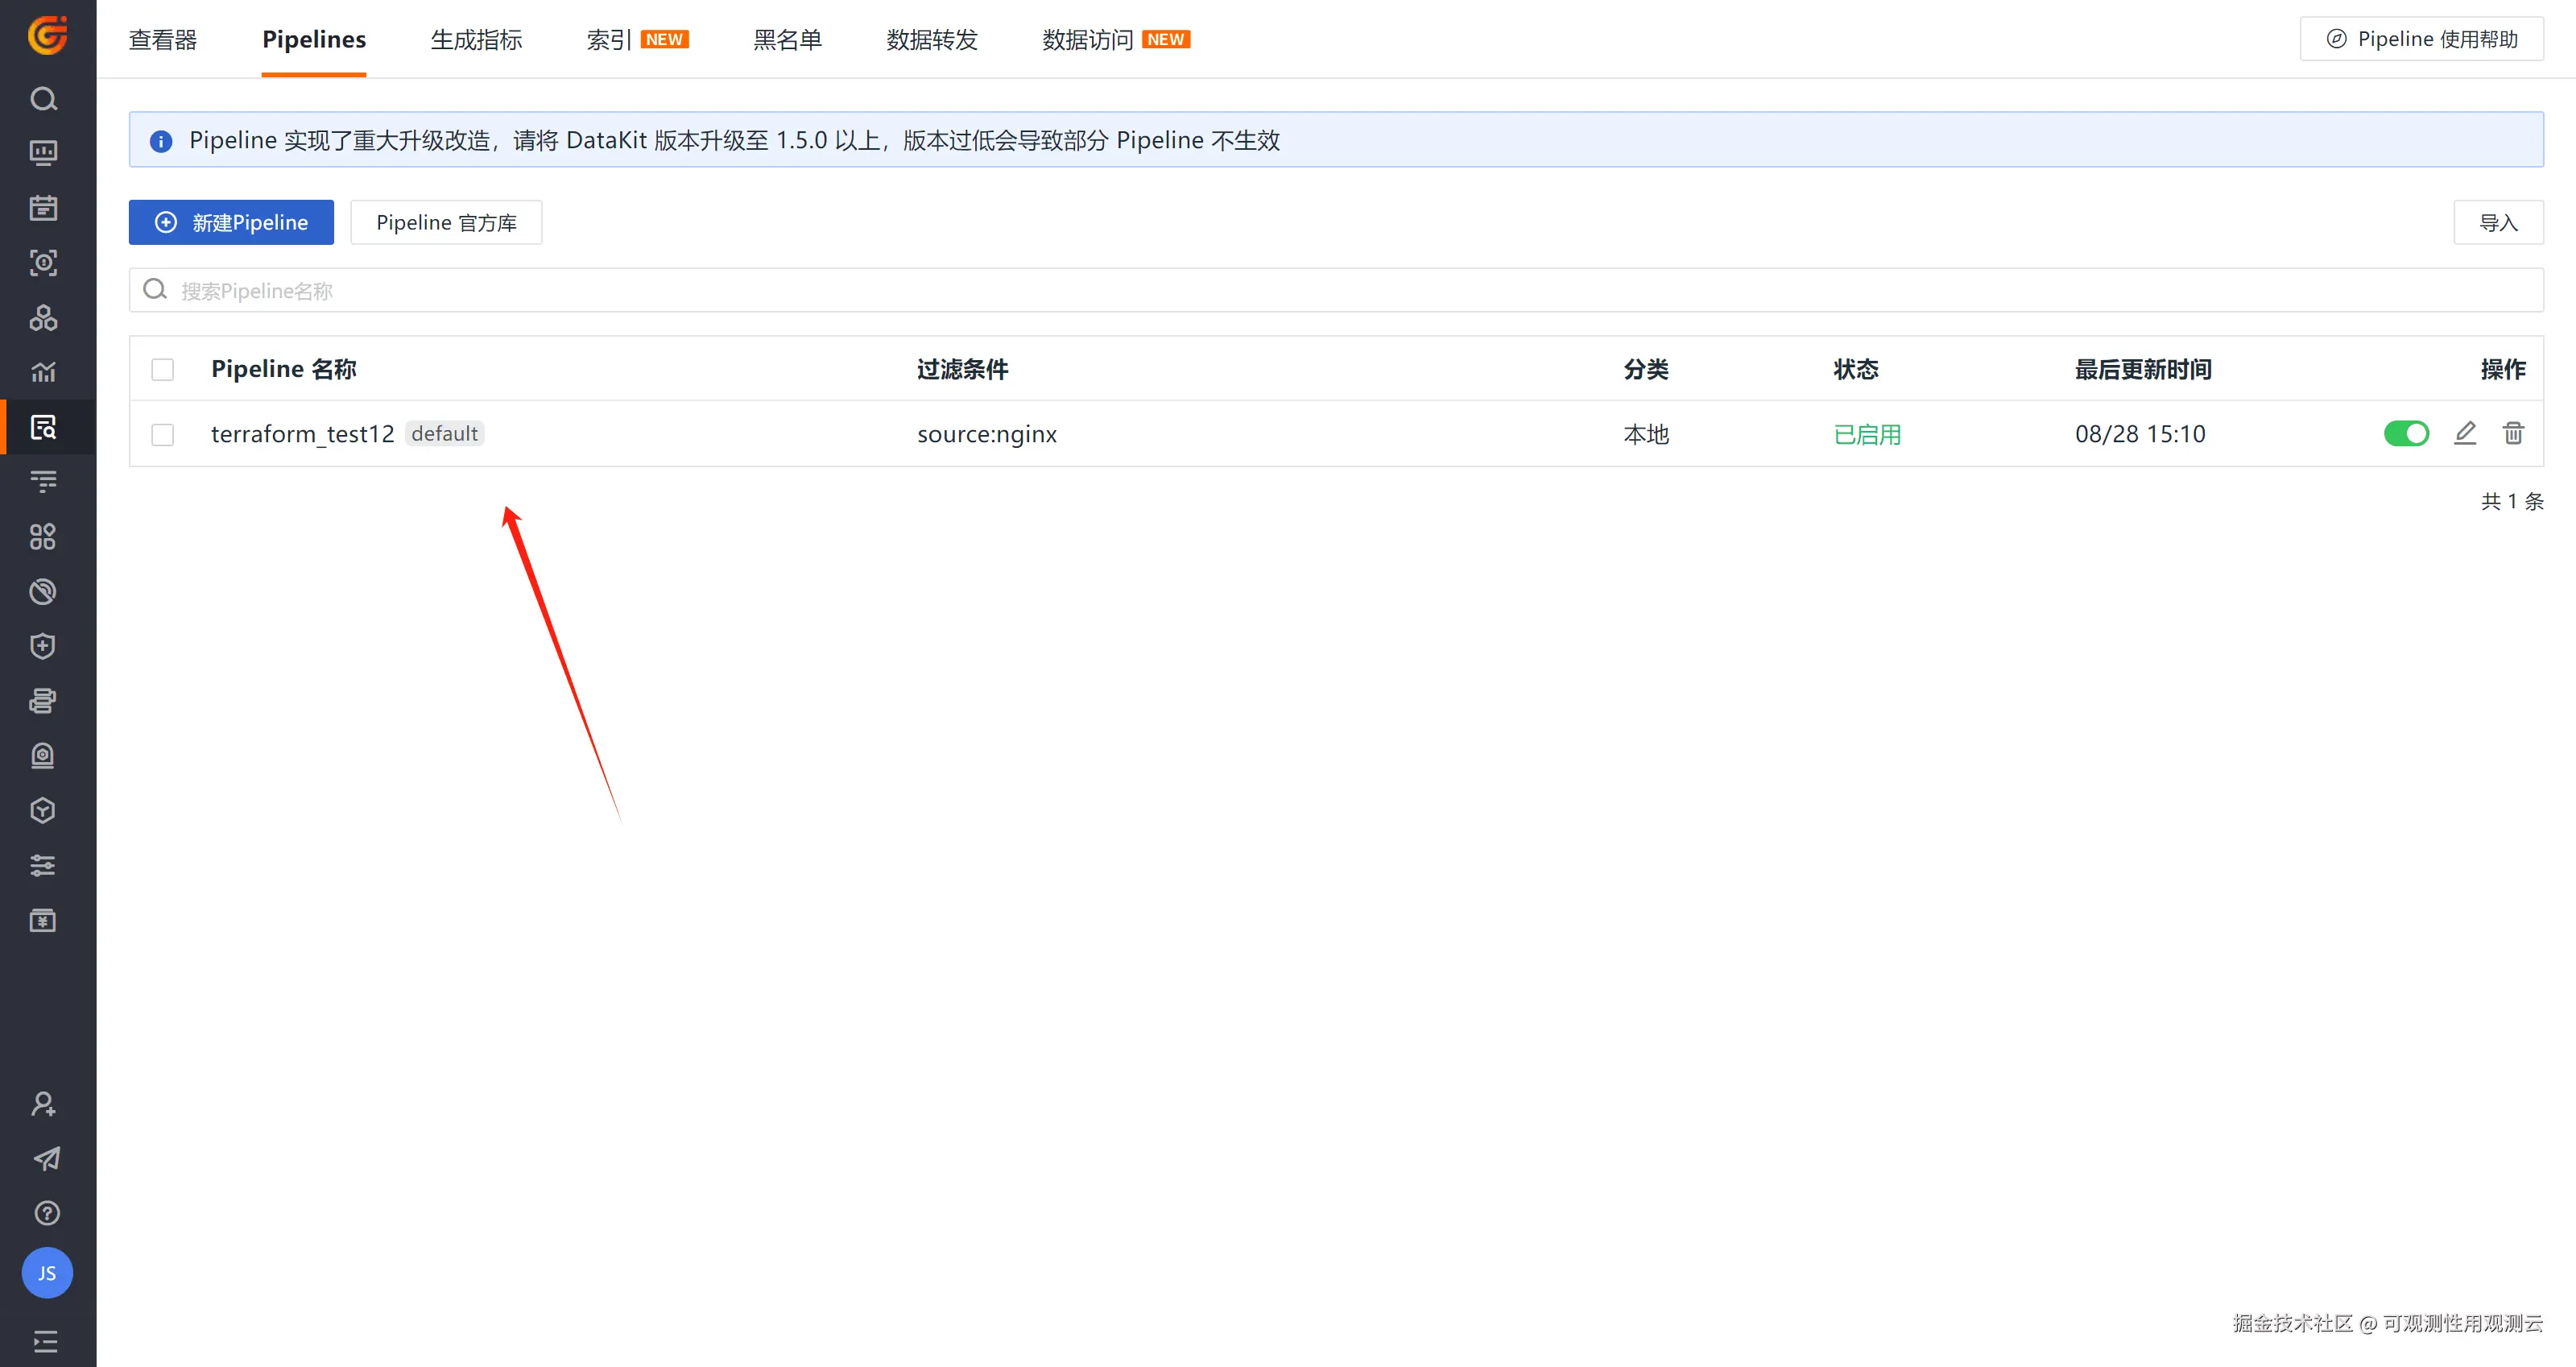
Task: Switch to the 生成指标 tab
Action: pyautogui.click(x=476, y=40)
